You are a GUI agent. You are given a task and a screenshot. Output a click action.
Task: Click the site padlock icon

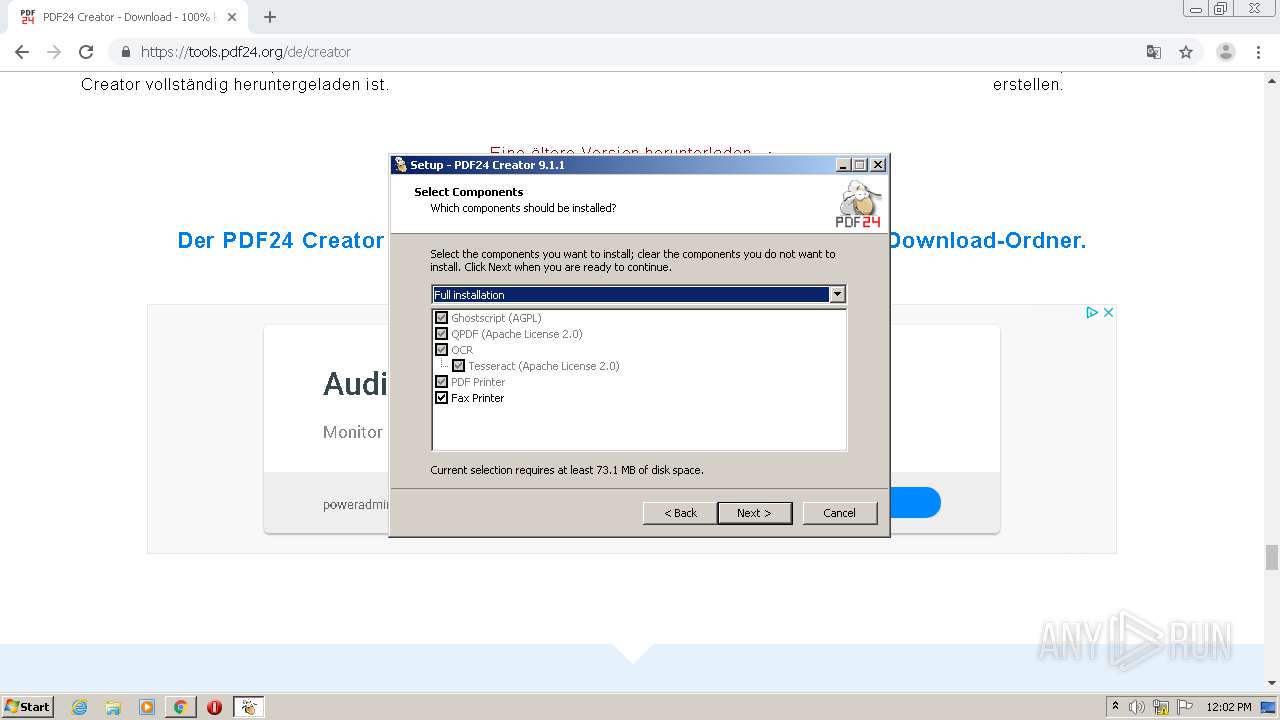point(126,52)
